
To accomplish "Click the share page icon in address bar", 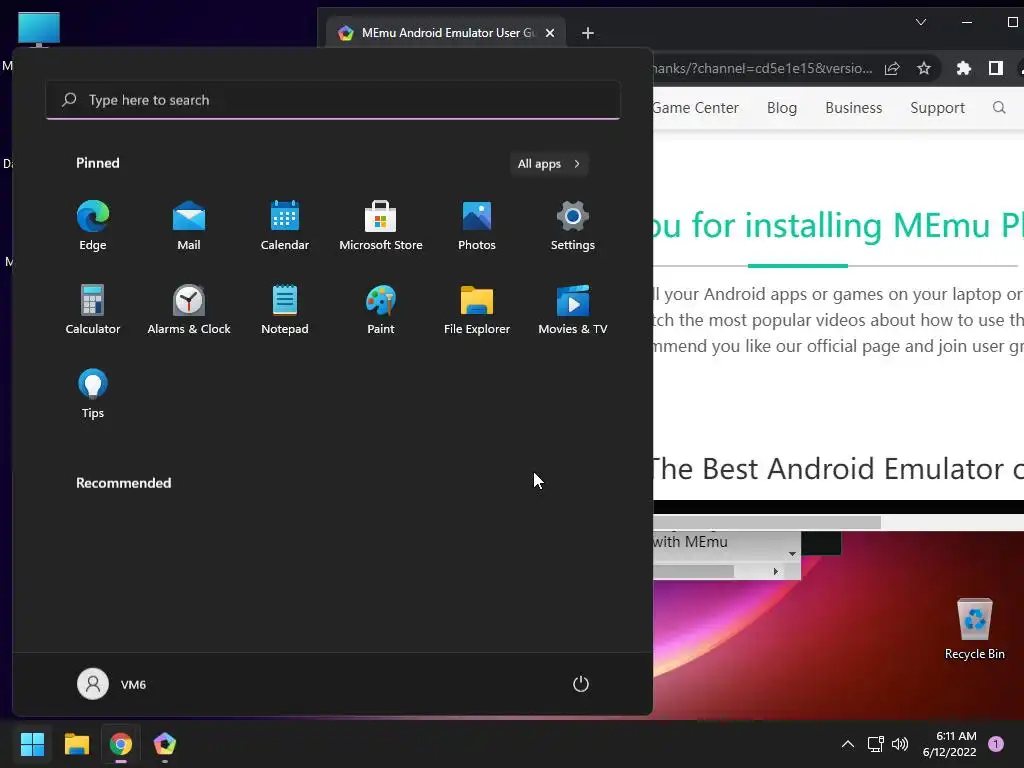I will [x=892, y=69].
